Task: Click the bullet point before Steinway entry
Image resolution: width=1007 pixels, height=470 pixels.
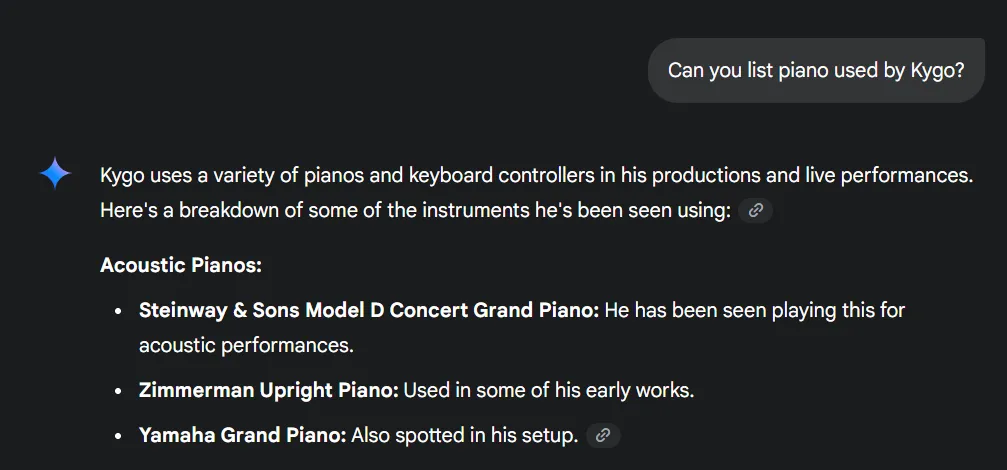Action: coord(119,311)
